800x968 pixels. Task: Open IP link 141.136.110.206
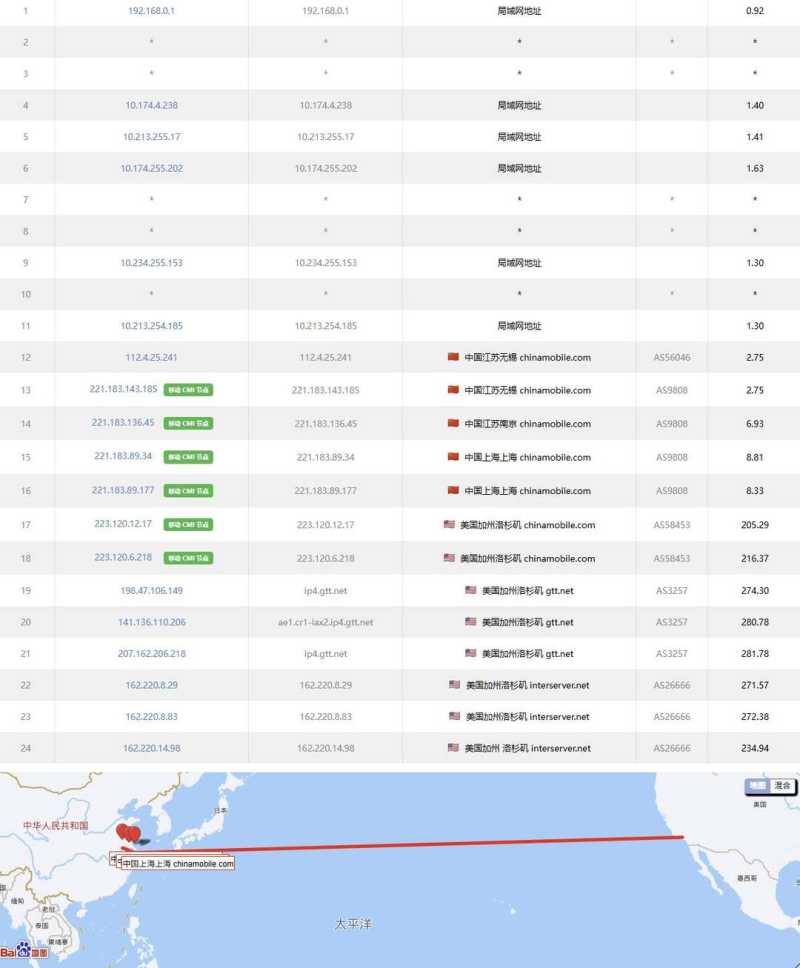pyautogui.click(x=151, y=622)
